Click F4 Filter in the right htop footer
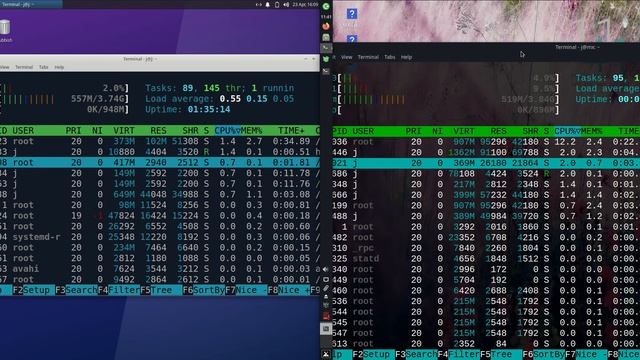 click(x=458, y=354)
